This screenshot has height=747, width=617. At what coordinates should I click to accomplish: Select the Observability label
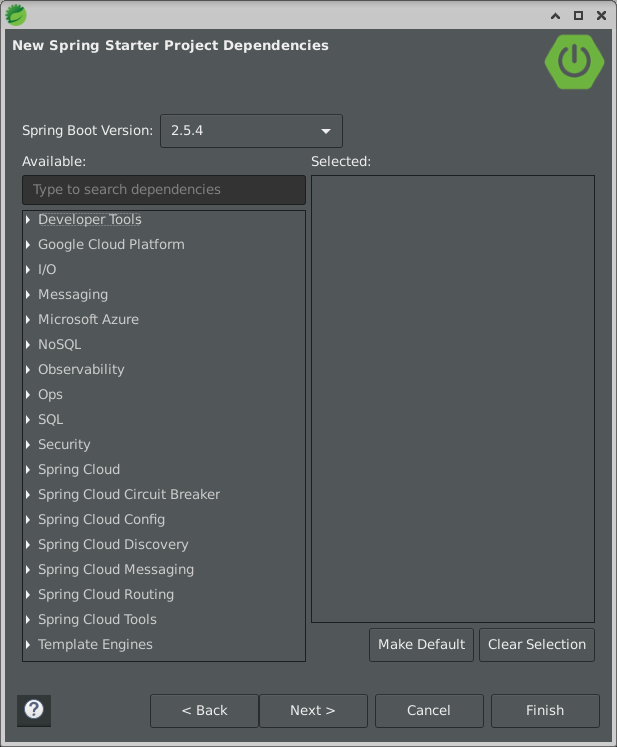click(x=81, y=370)
